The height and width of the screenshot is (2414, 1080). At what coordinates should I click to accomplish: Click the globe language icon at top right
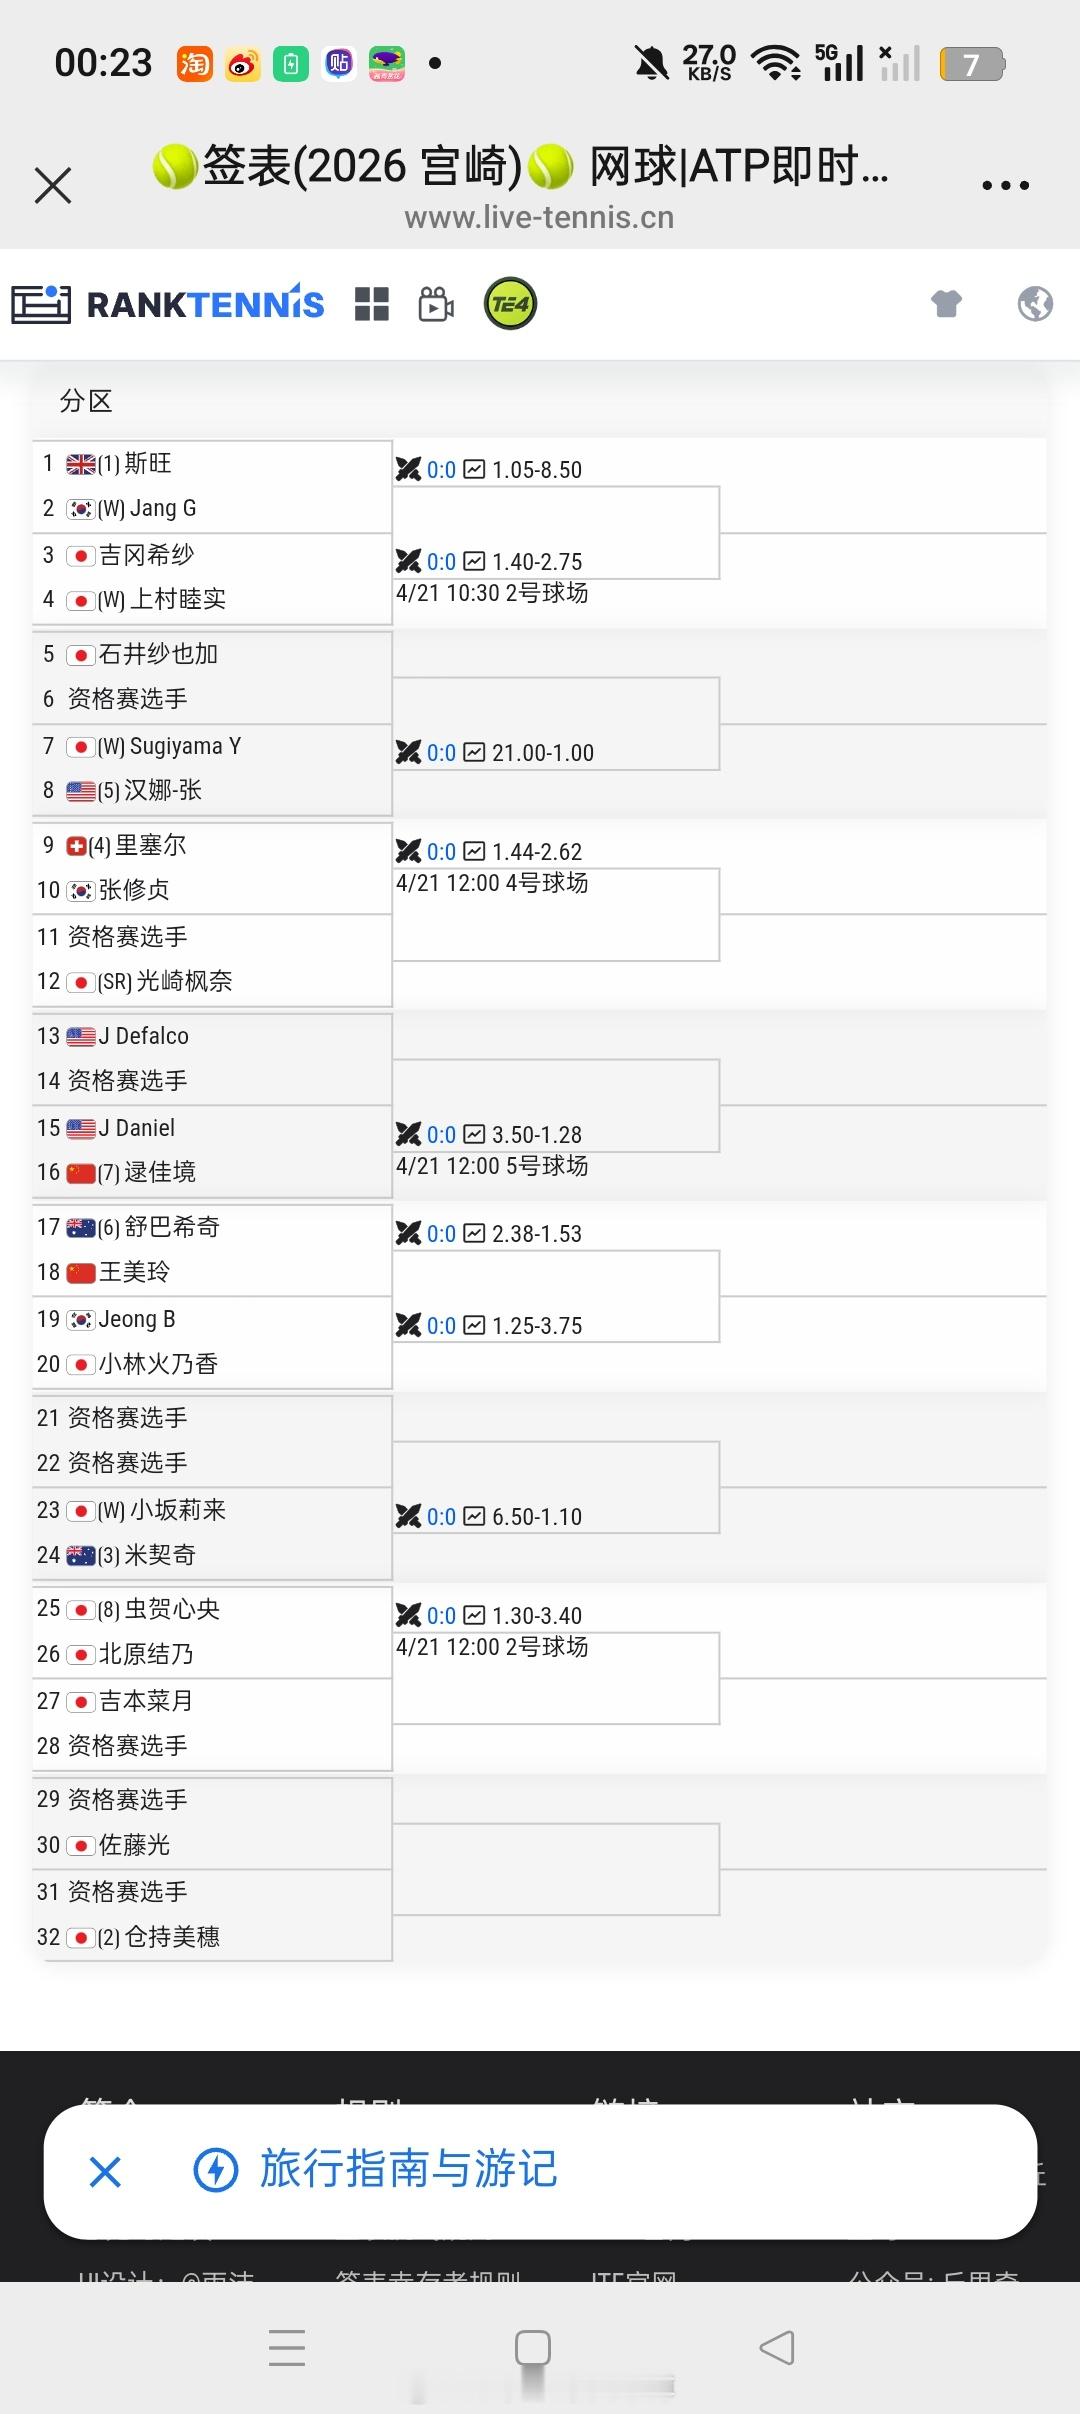pyautogui.click(x=1036, y=303)
